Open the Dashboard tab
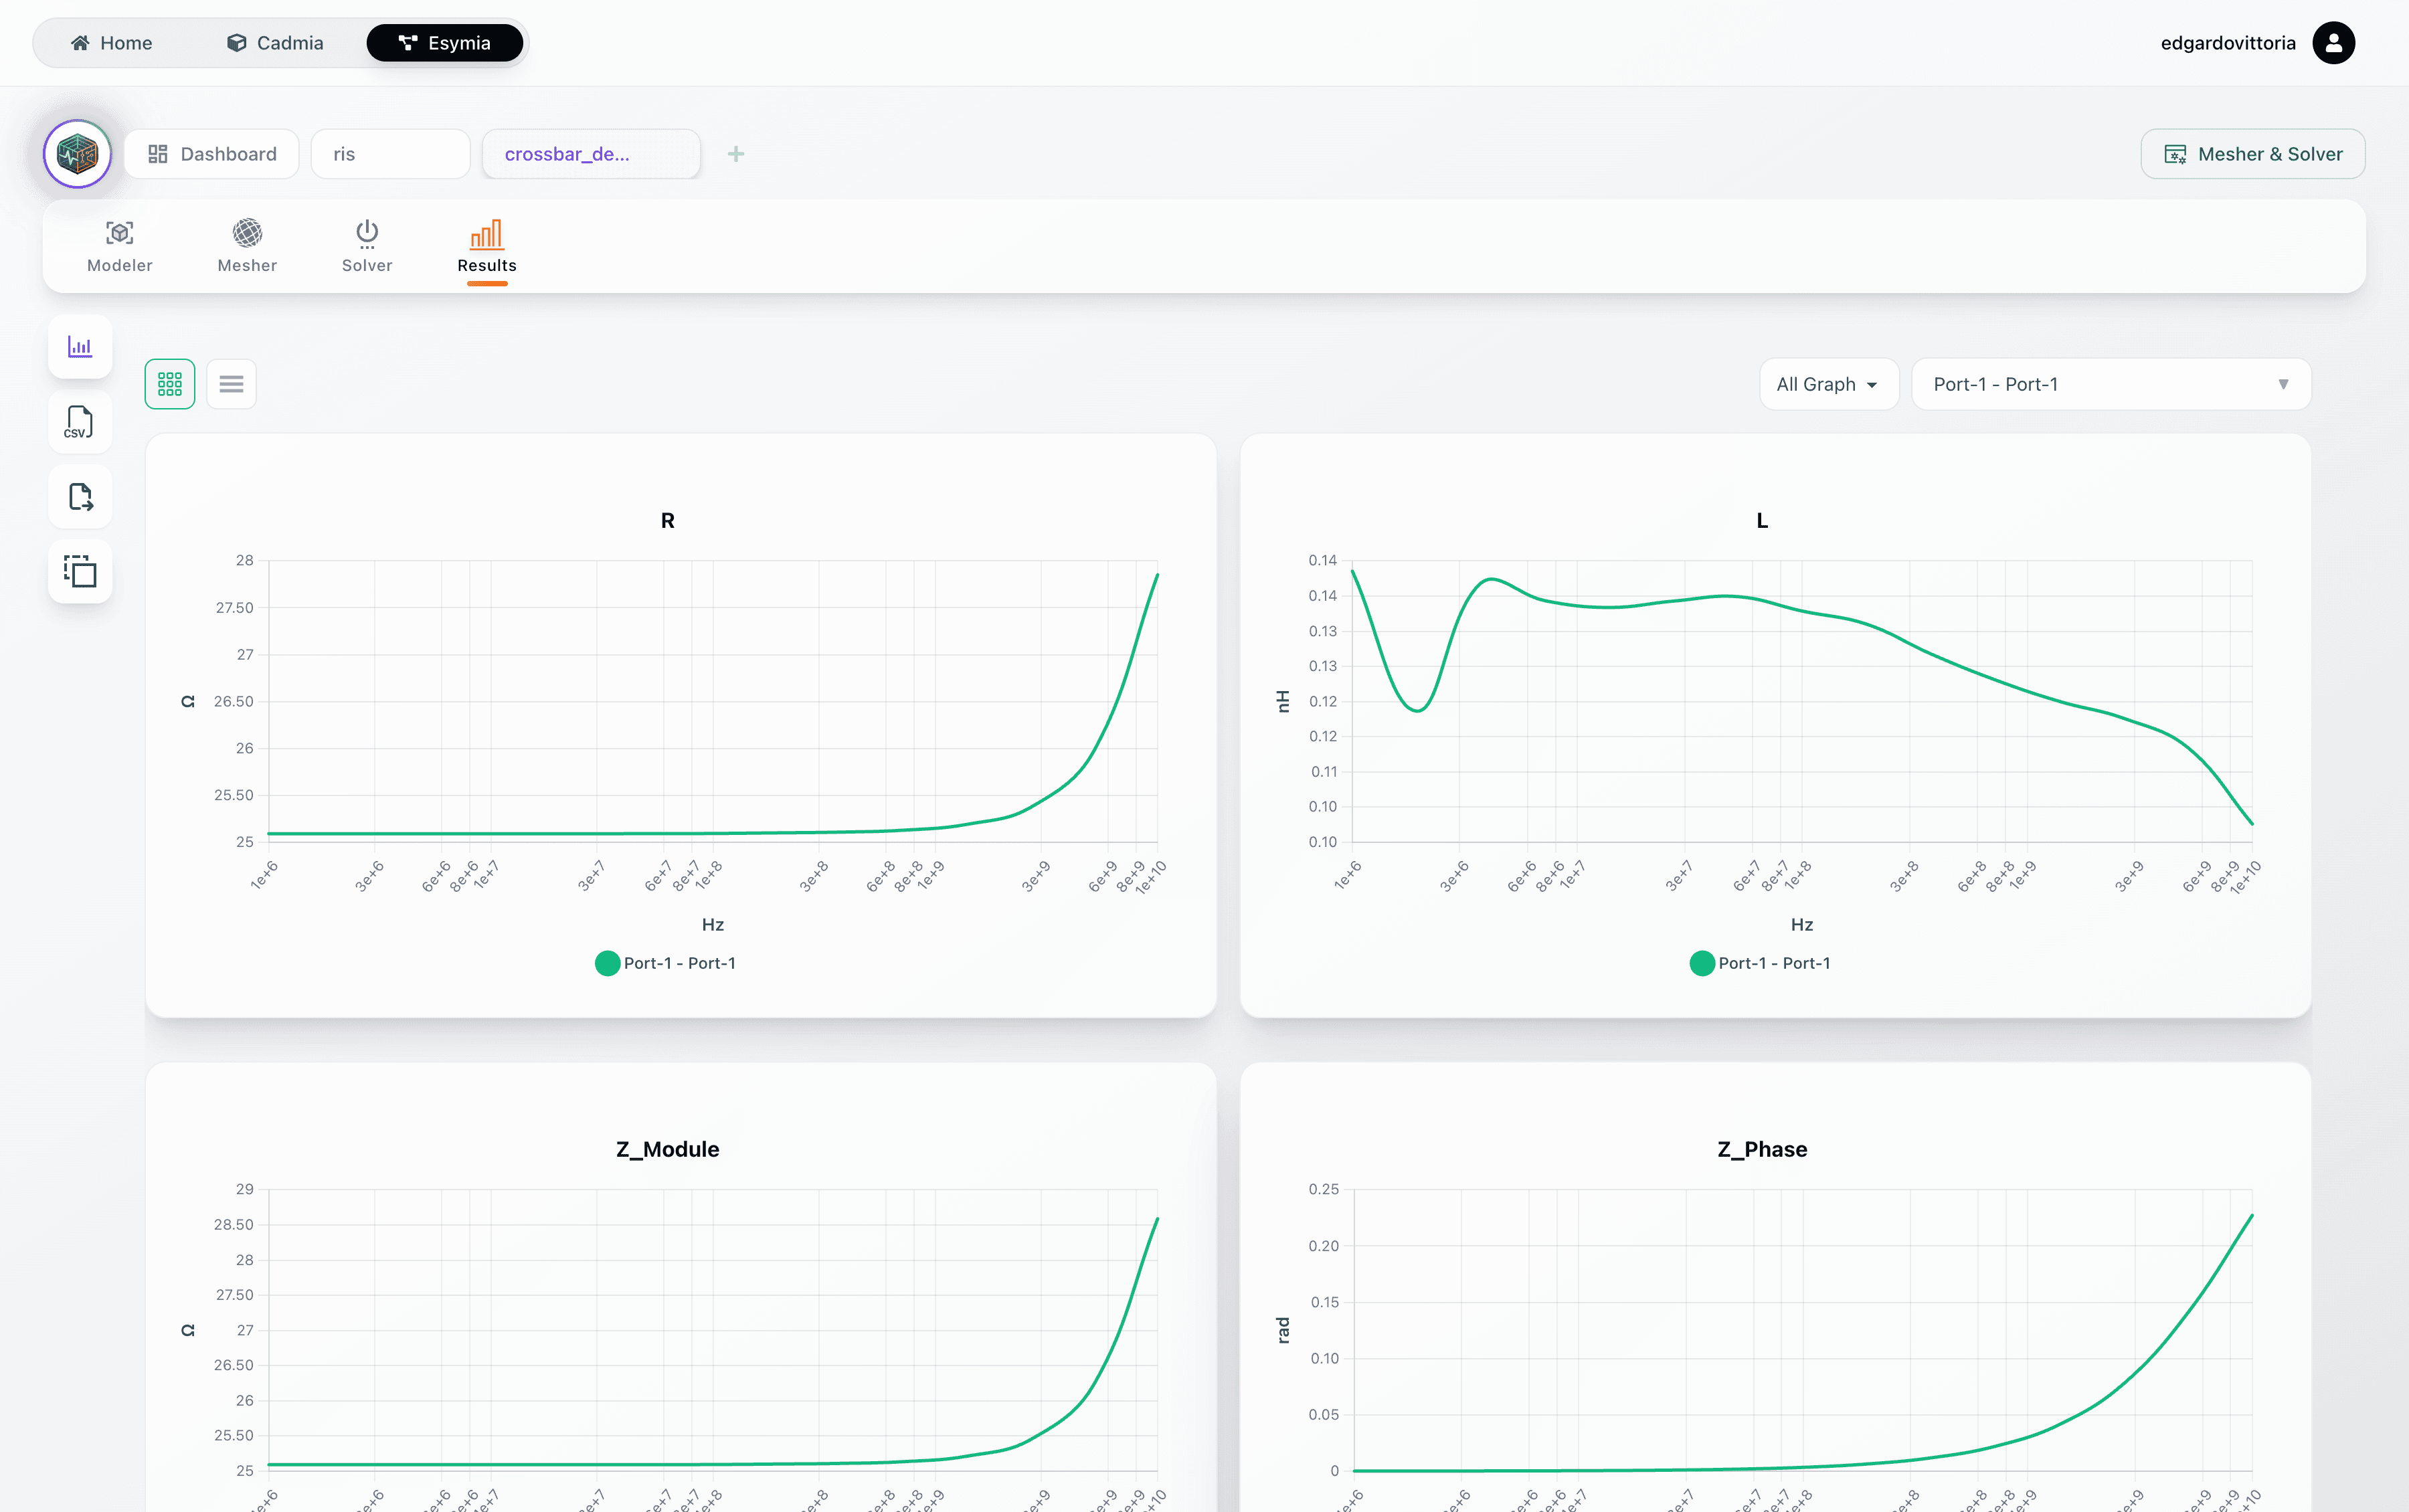Viewport: 2409px width, 1512px height. [212, 154]
